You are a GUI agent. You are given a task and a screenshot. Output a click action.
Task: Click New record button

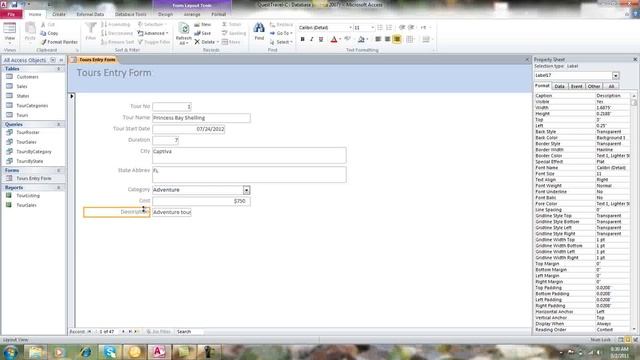pyautogui.click(x=202, y=24)
